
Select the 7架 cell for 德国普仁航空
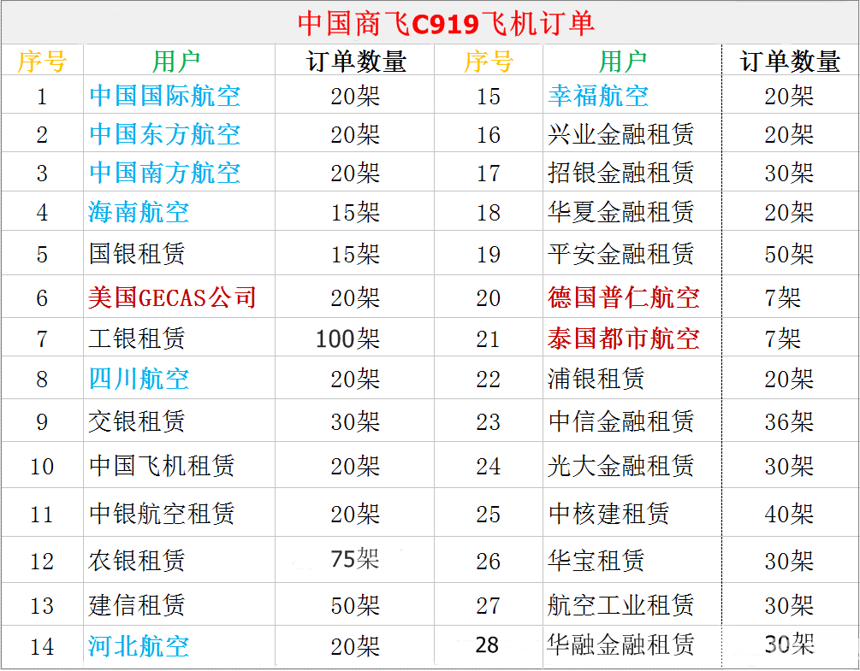pos(790,297)
